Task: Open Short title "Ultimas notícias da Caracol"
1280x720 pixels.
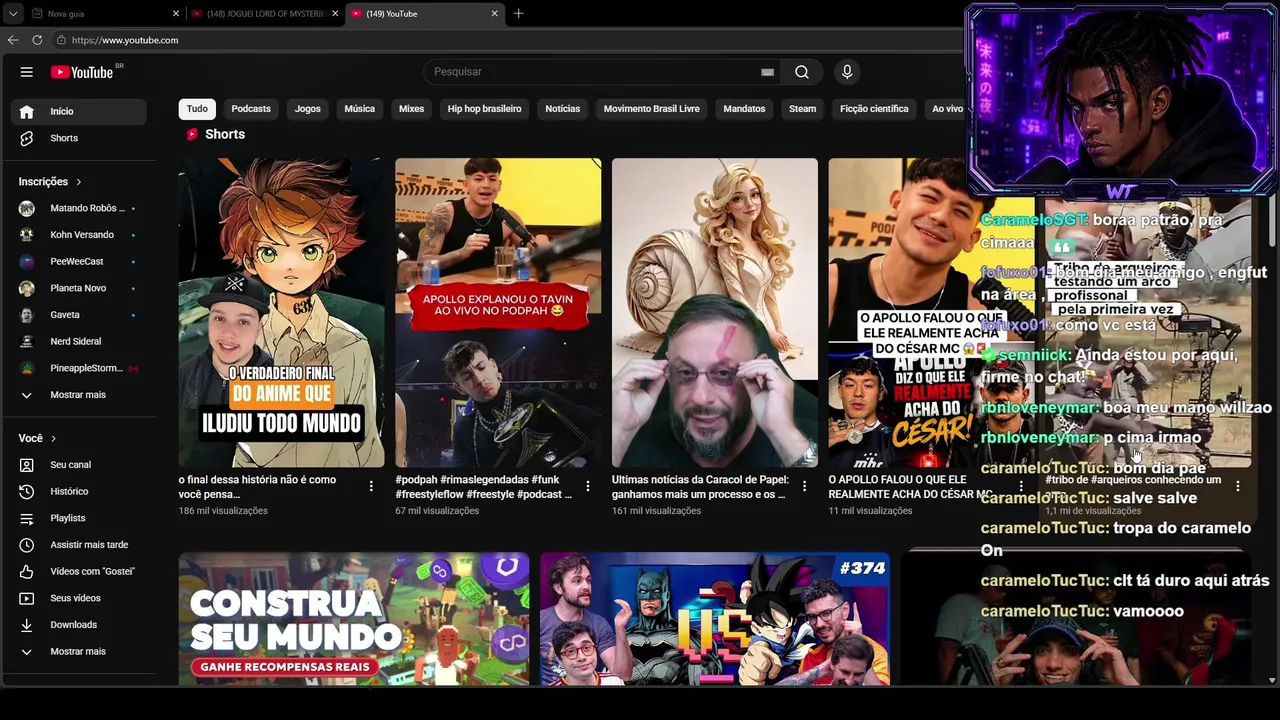Action: [700, 487]
